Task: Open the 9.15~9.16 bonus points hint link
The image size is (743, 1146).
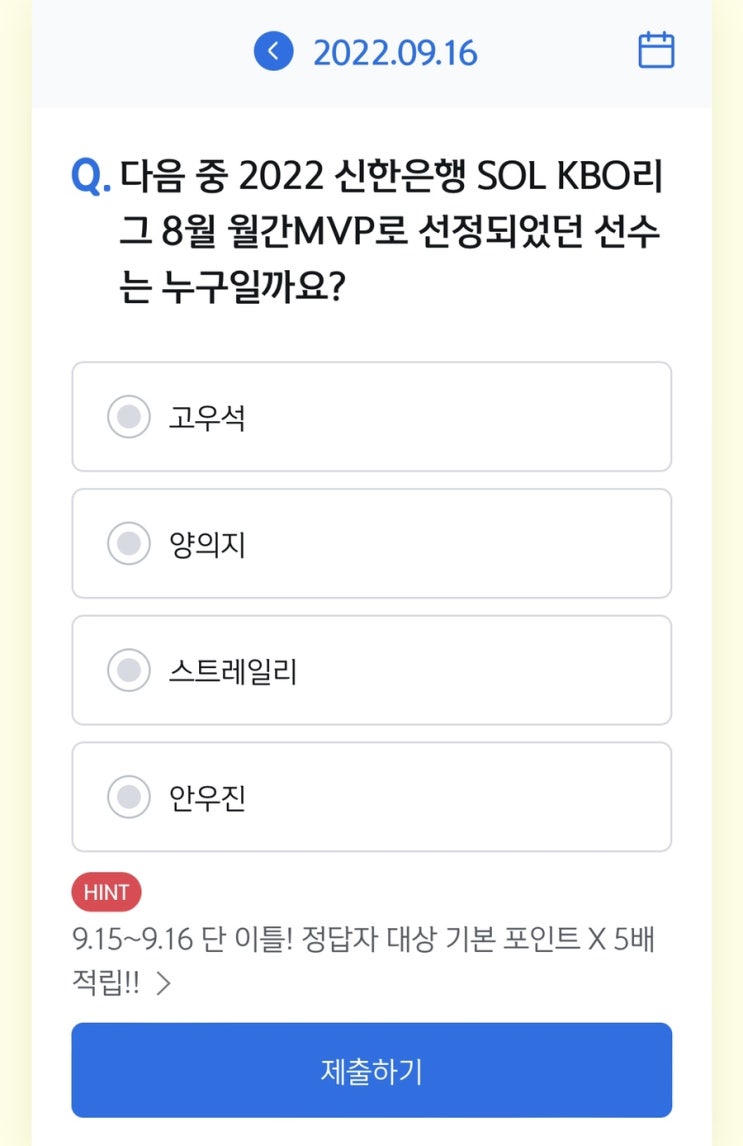Action: (362, 940)
